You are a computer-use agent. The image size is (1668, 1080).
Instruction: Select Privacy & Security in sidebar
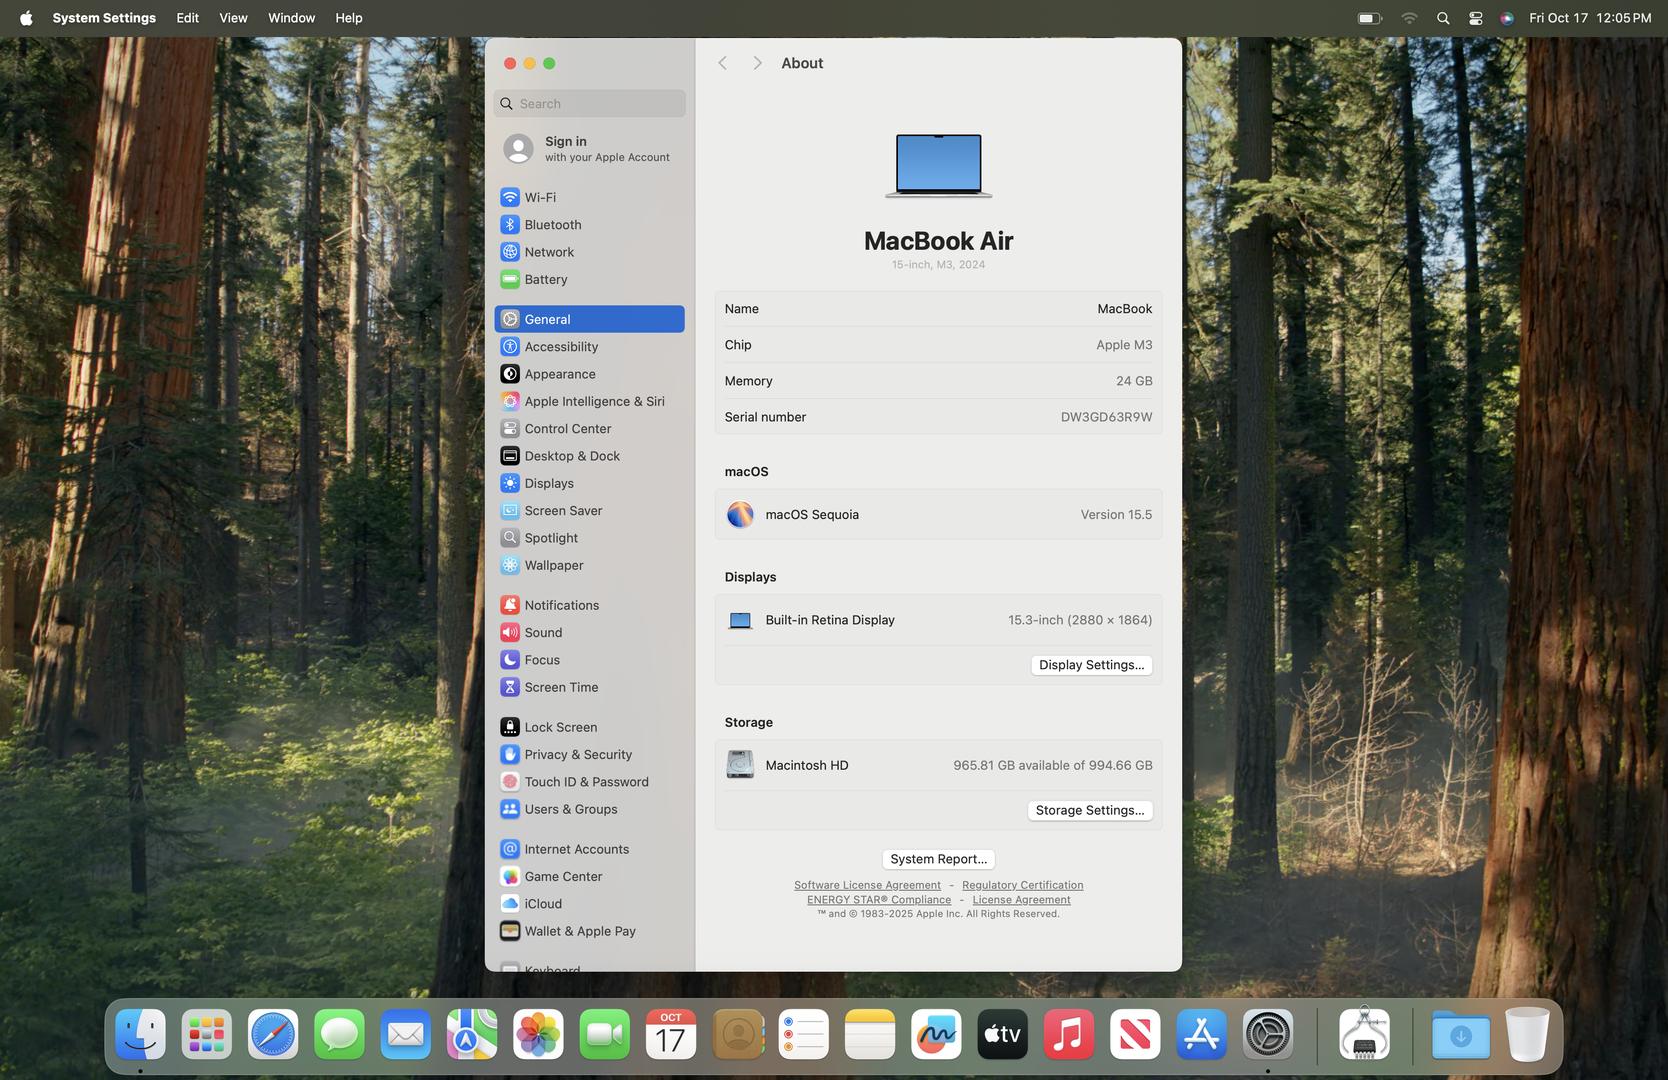[577, 755]
